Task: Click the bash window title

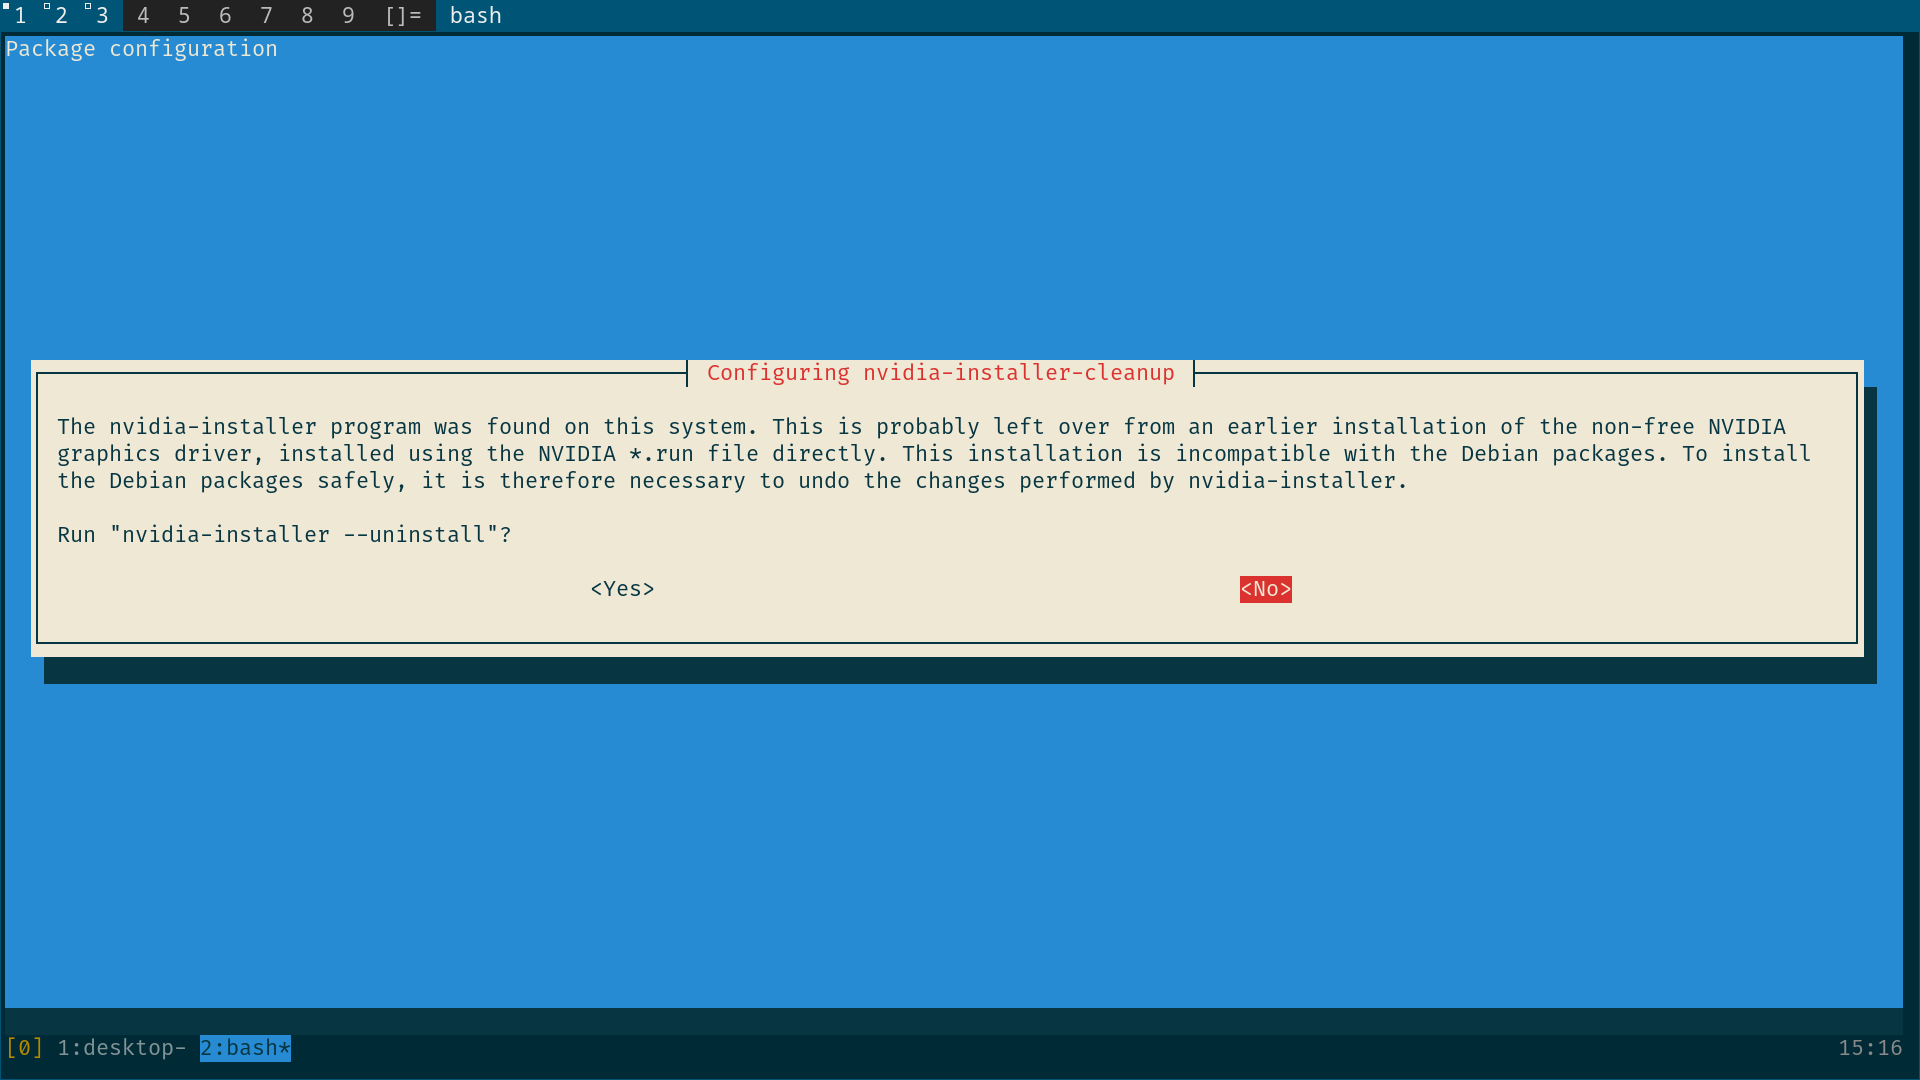Action: click(476, 15)
